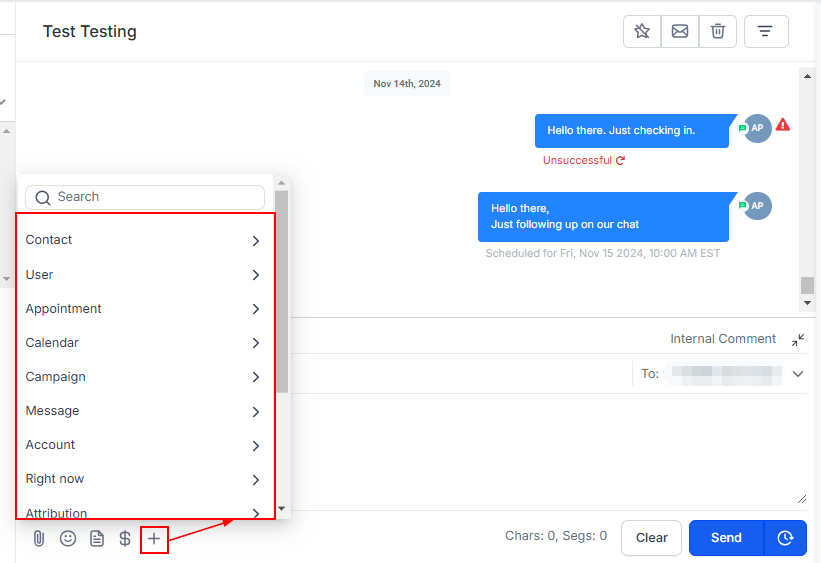The image size is (821, 563).
Task: Click AP avatar on follow-up message
Action: coord(757,206)
